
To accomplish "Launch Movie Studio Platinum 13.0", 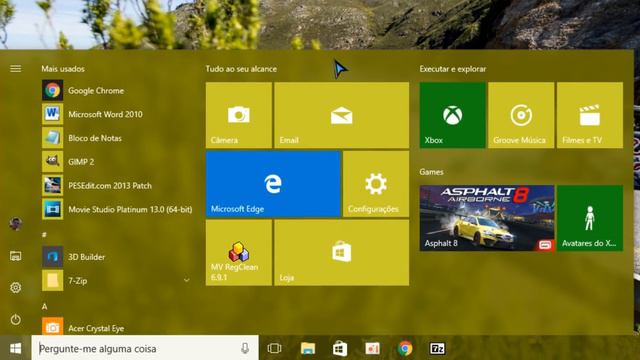I will click(x=117, y=209).
